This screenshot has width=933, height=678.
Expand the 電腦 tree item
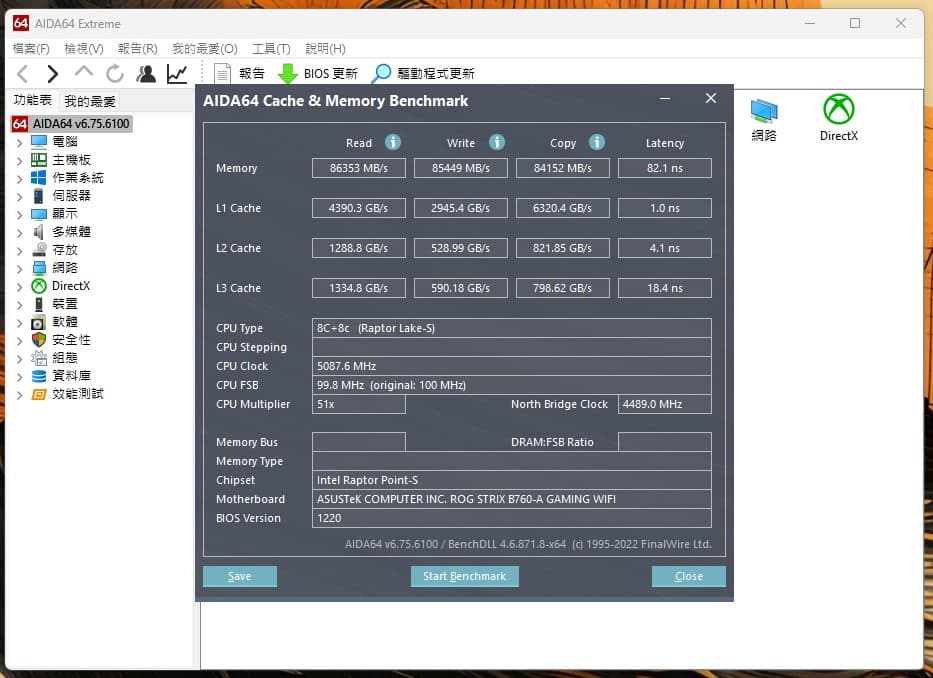point(20,141)
